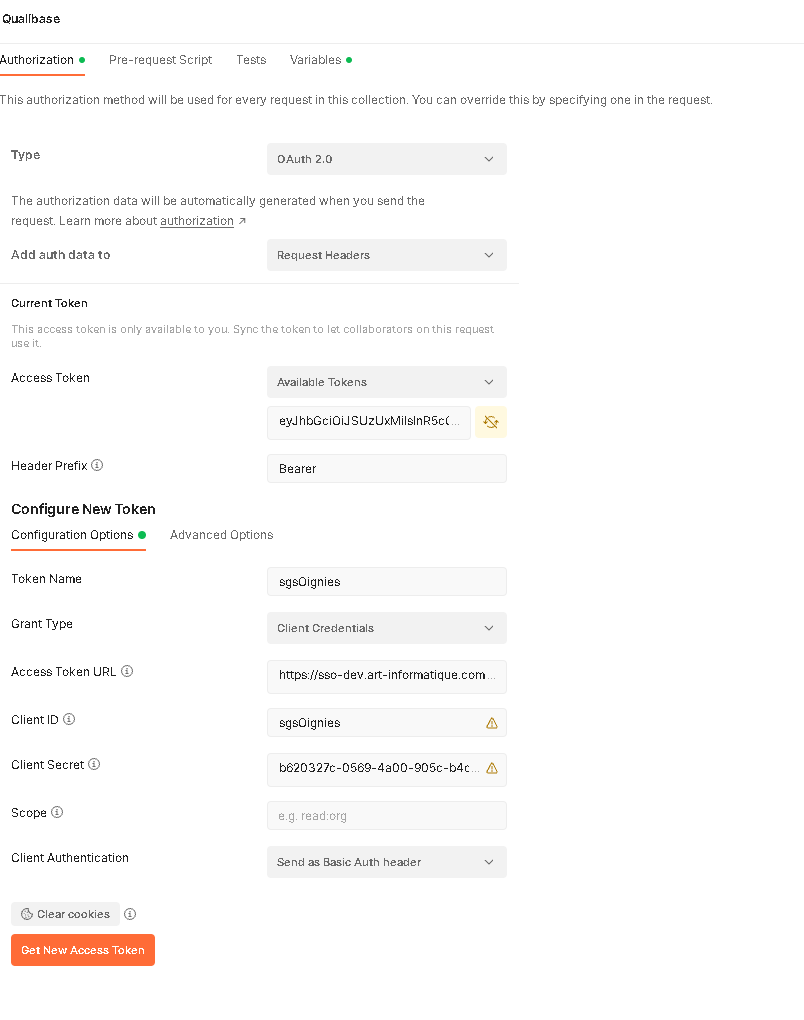Click into the Scope input field
The height and width of the screenshot is (1020, 804).
(386, 816)
